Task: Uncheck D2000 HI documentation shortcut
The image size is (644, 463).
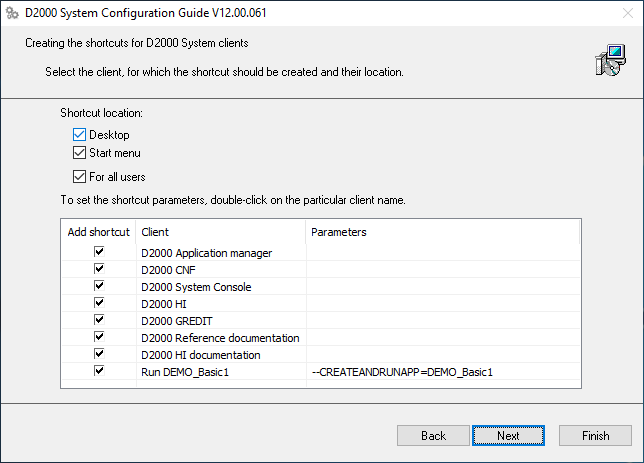Action: point(99,355)
